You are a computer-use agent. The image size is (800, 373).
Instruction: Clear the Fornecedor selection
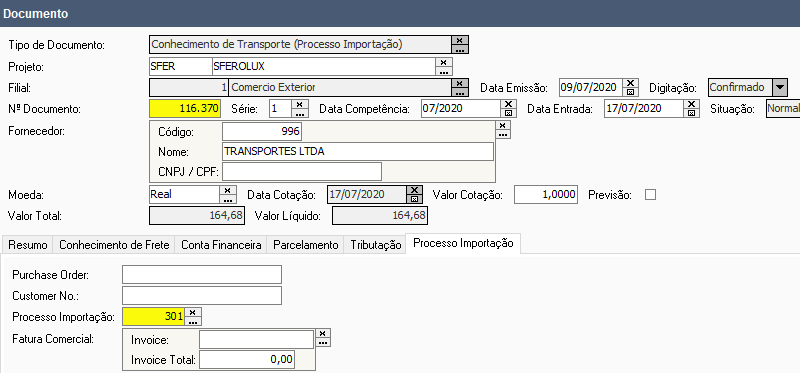[x=503, y=125]
